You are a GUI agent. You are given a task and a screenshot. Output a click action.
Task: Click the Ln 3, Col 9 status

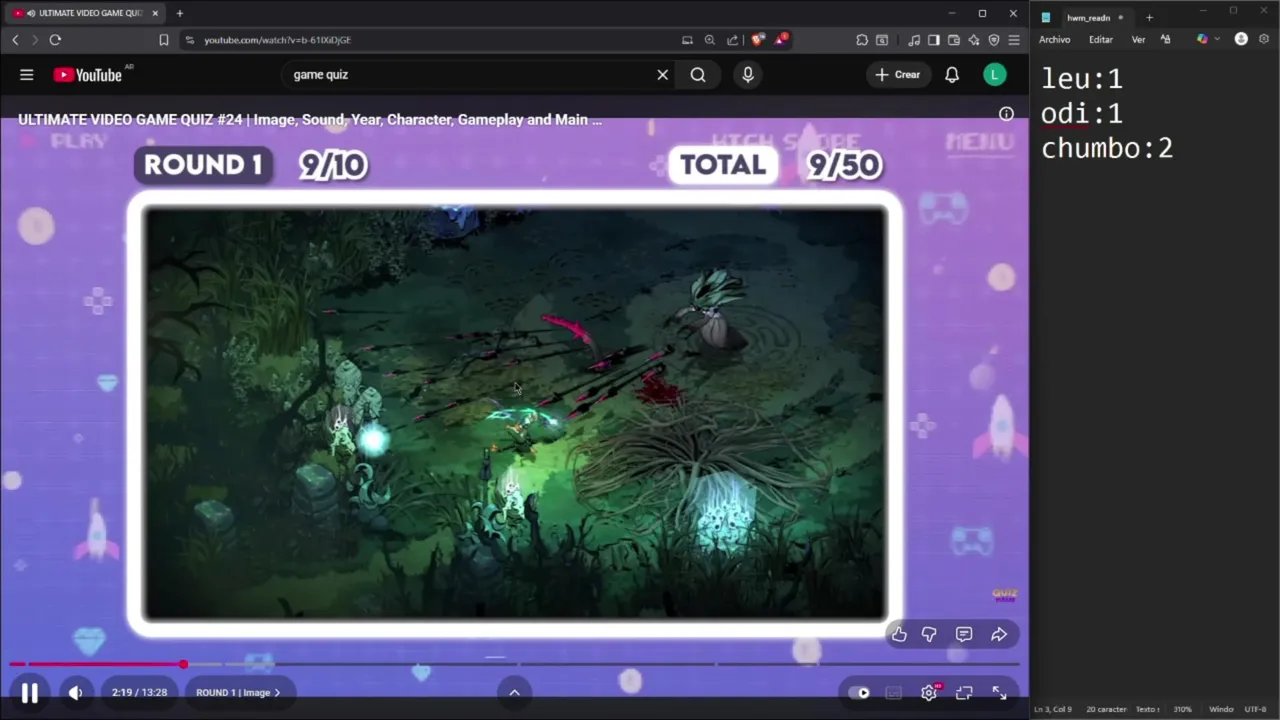1053,709
